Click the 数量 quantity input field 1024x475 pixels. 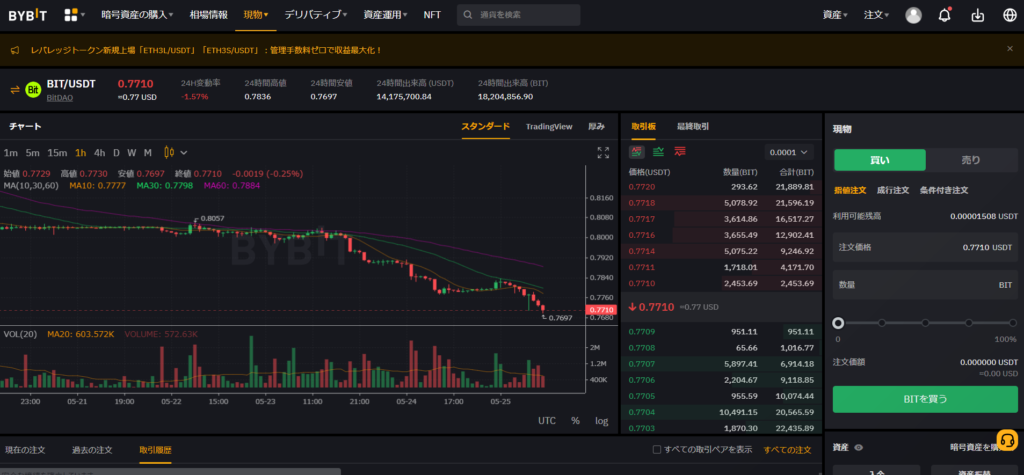click(925, 285)
